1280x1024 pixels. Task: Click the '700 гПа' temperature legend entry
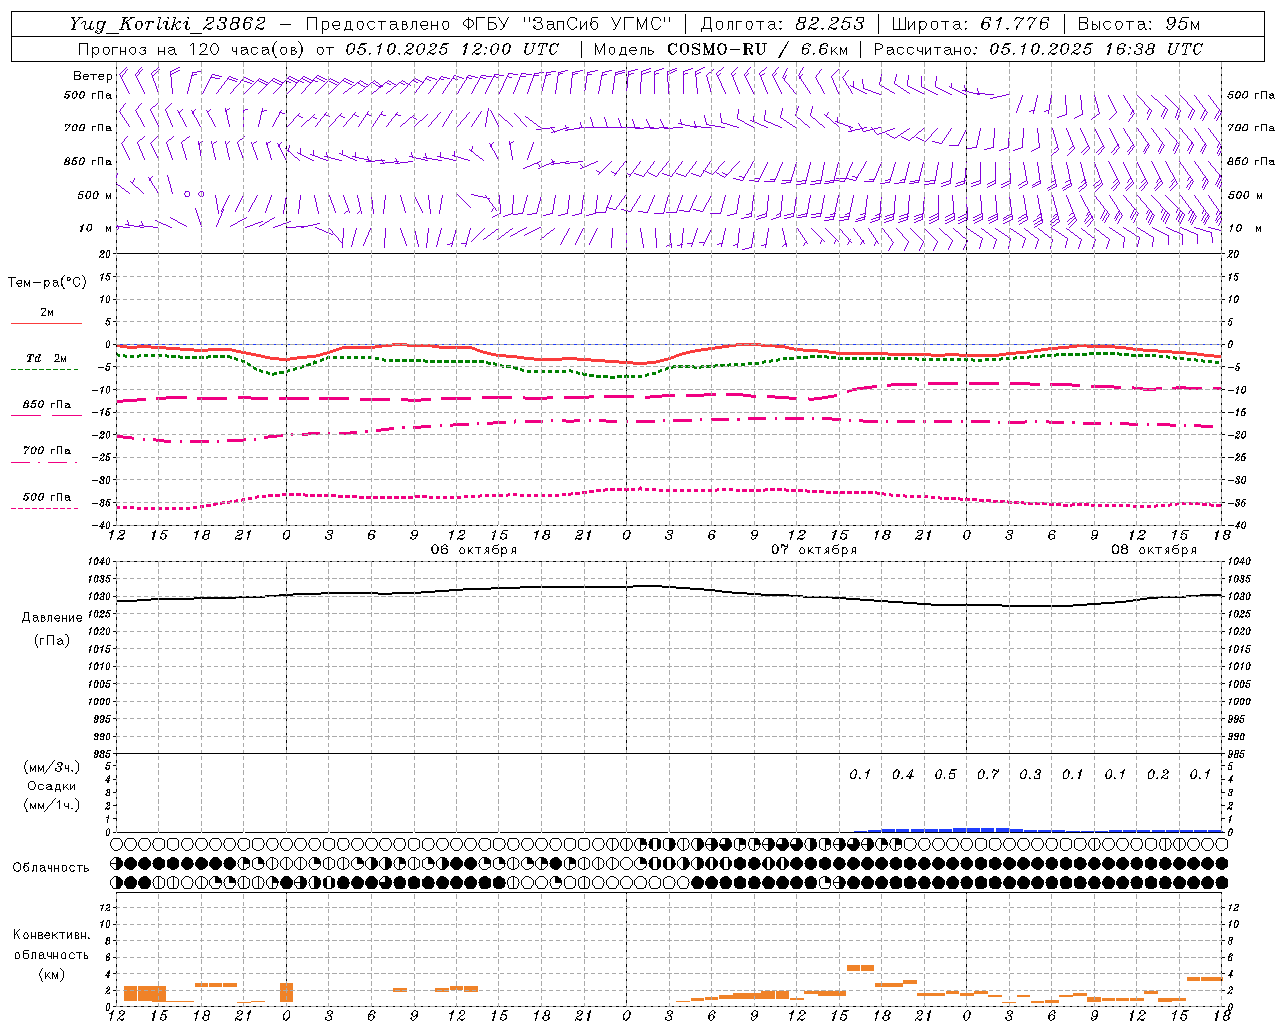pos(47,451)
